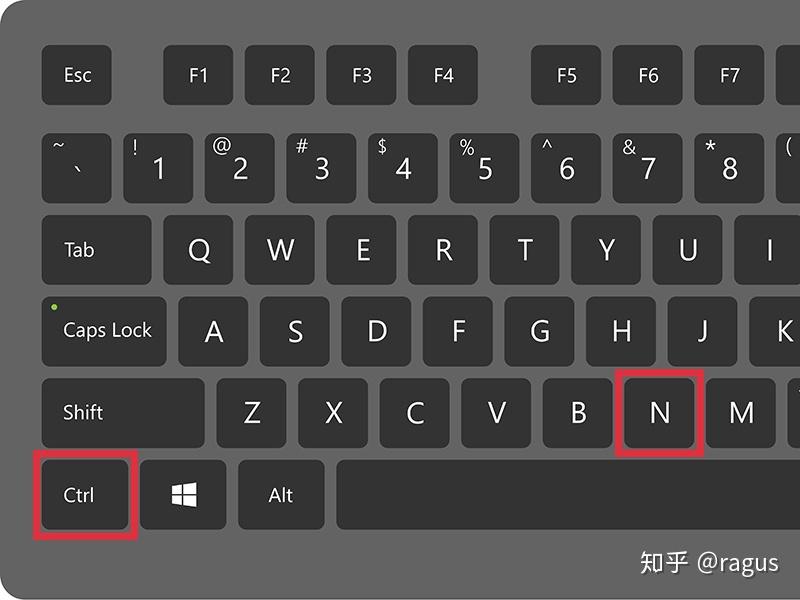Click the Windows logo key

point(183,494)
